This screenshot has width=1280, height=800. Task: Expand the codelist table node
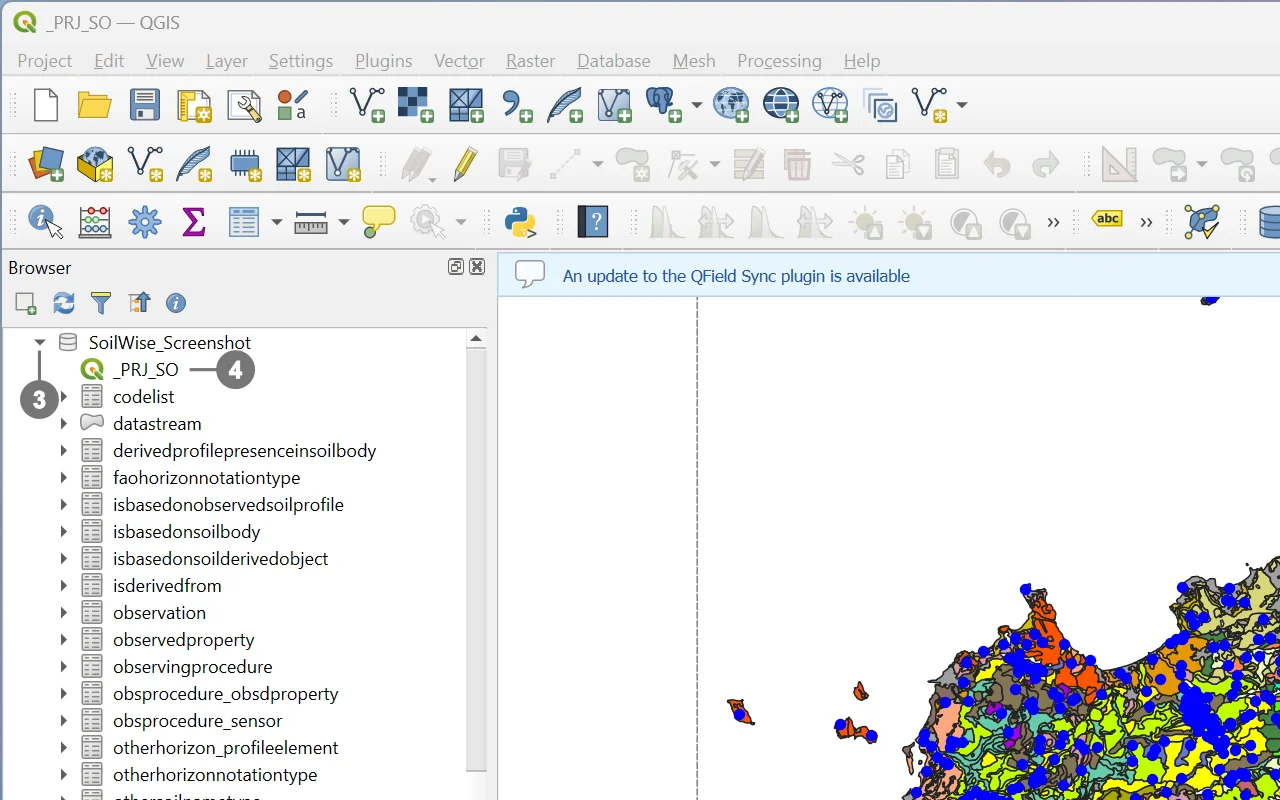(x=64, y=397)
